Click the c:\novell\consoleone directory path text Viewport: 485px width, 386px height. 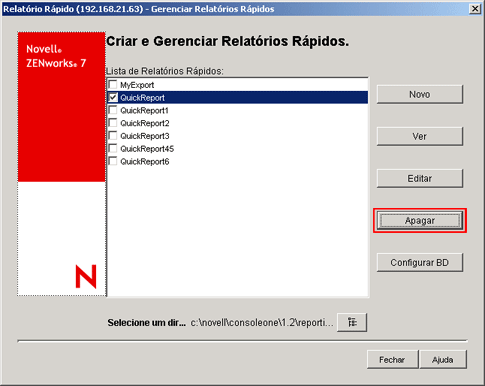click(262, 323)
